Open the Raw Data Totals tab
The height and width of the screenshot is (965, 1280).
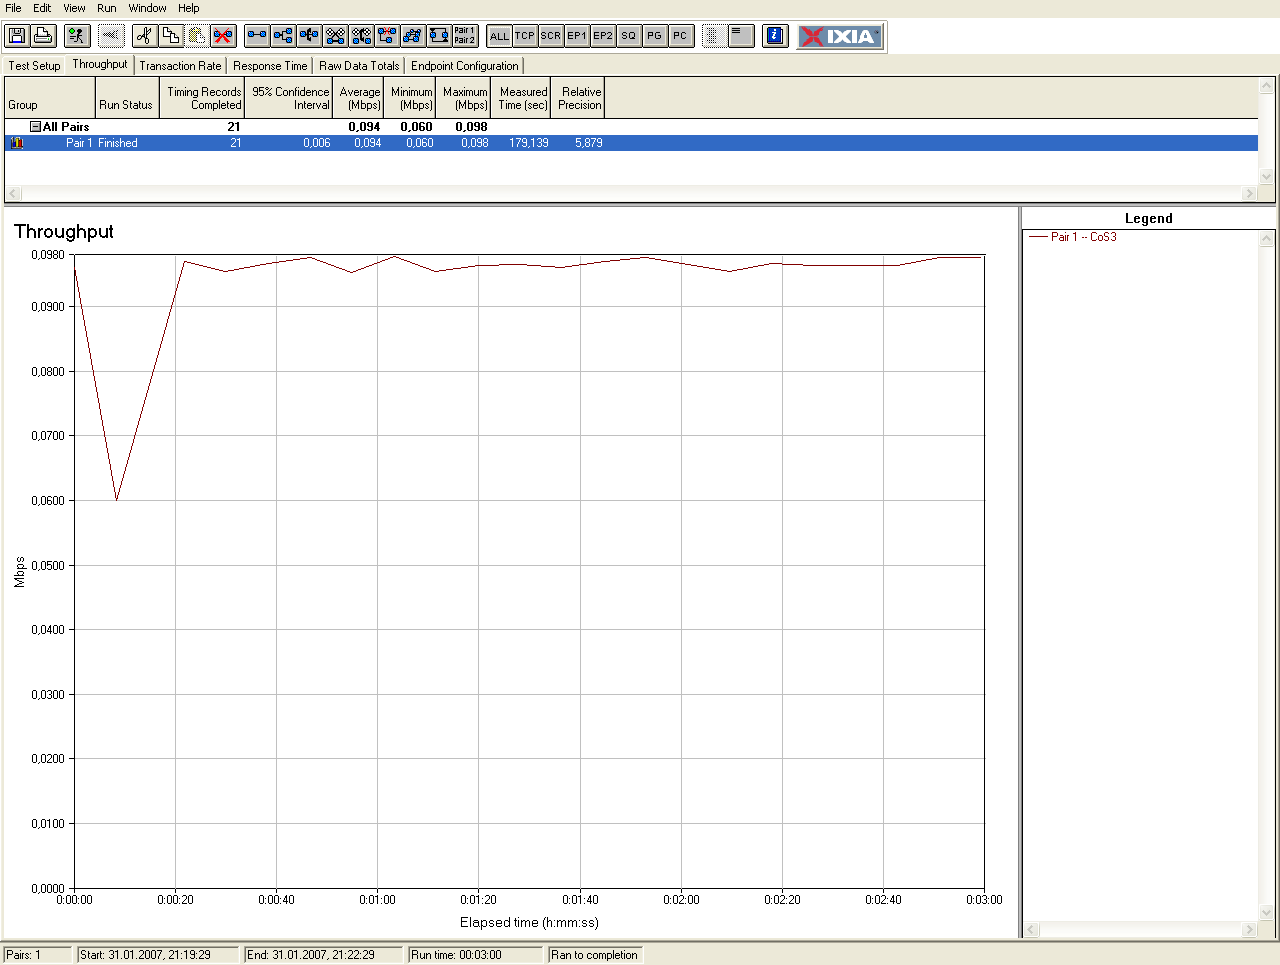(359, 66)
